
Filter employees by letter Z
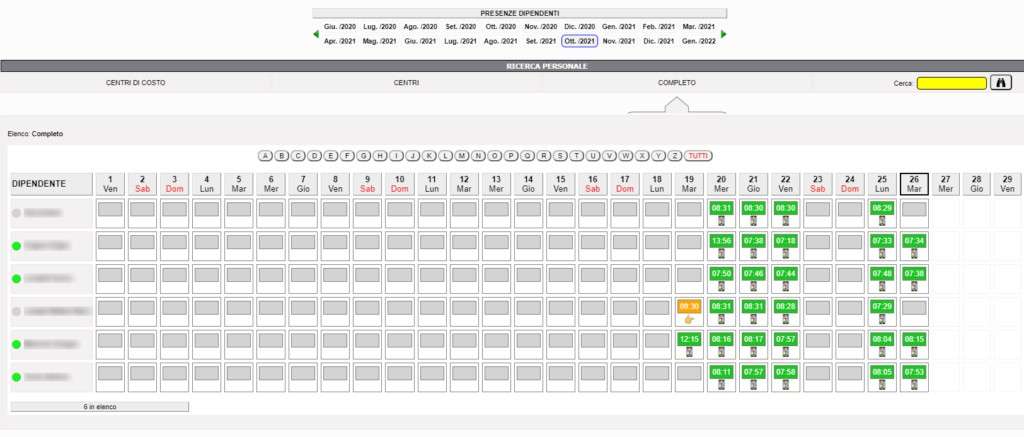click(x=675, y=156)
